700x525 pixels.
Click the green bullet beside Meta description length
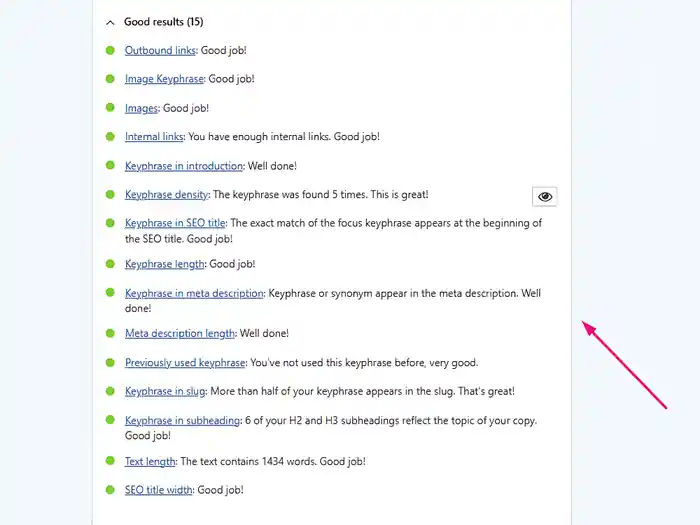(x=110, y=333)
